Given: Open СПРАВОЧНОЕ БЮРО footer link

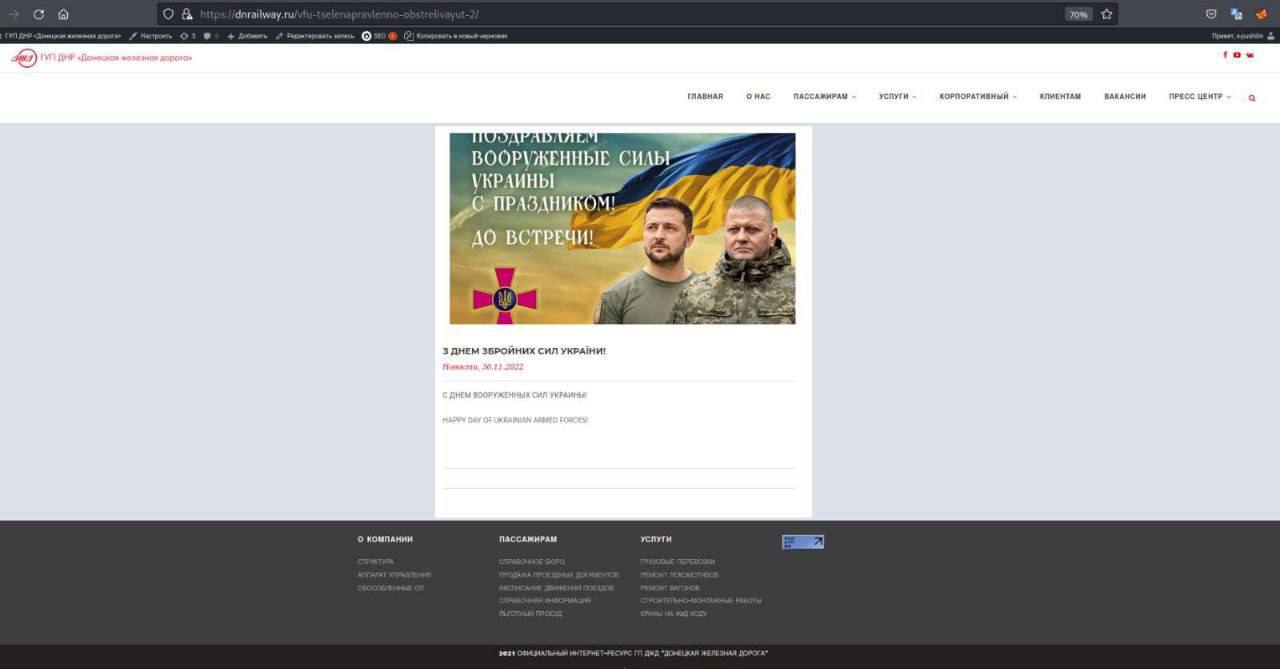Looking at the screenshot, I should pos(532,562).
